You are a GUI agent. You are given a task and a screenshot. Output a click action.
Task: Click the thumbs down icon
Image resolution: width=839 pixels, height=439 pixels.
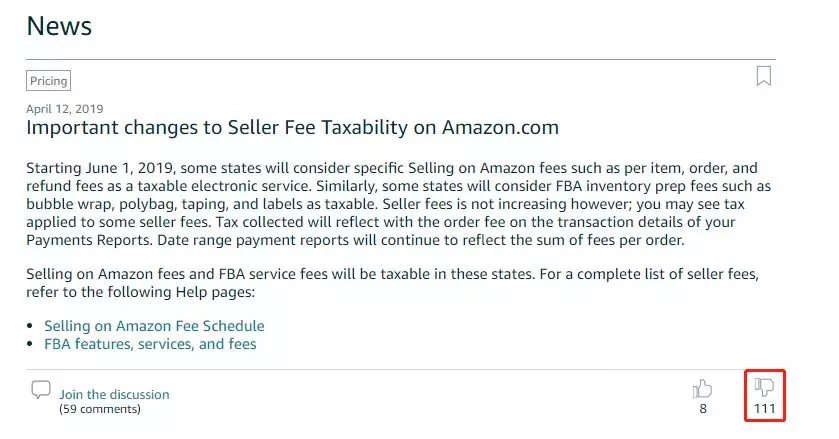pos(764,387)
